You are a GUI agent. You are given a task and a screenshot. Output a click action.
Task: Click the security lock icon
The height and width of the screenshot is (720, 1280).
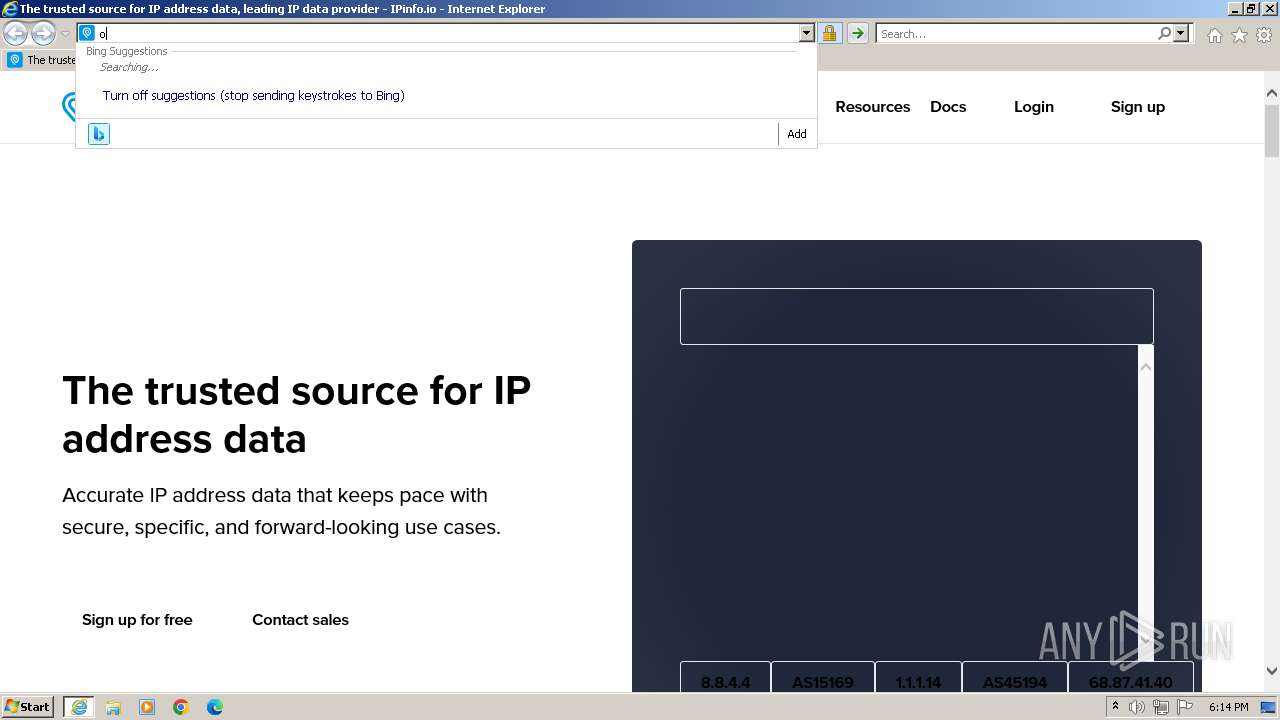tap(829, 33)
